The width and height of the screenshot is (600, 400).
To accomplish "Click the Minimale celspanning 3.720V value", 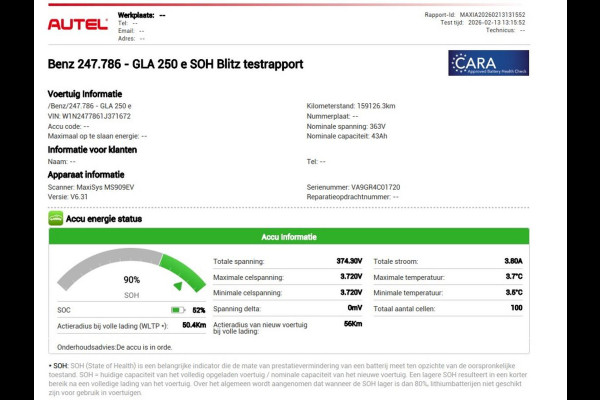I will click(351, 292).
